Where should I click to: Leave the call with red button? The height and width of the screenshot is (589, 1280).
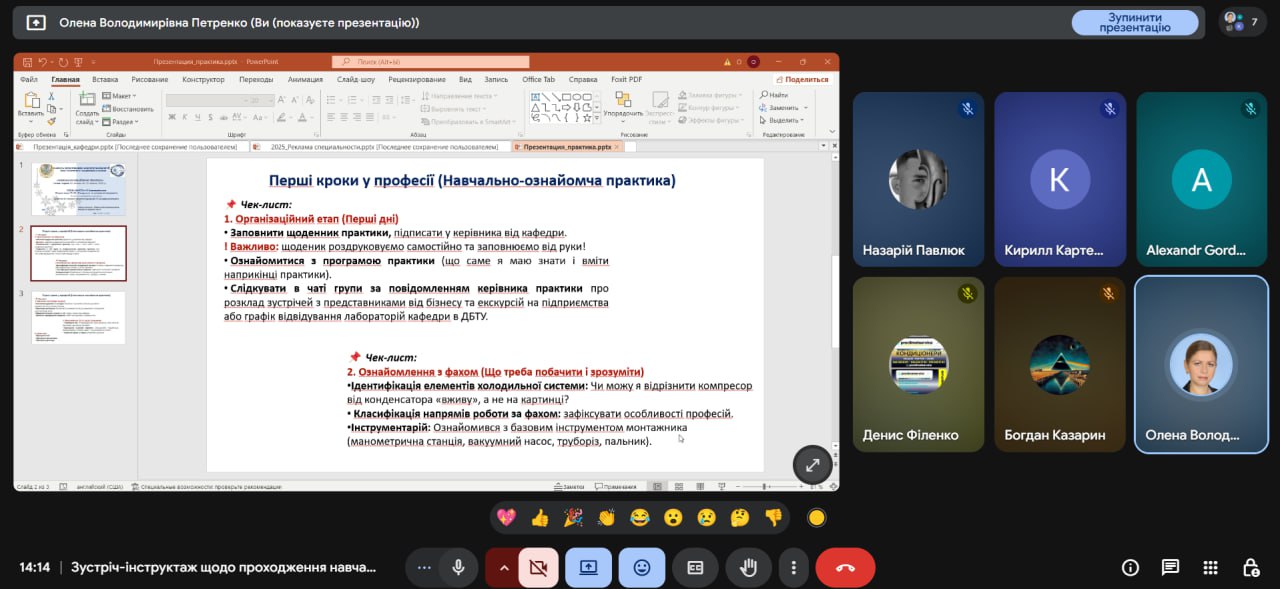point(845,567)
